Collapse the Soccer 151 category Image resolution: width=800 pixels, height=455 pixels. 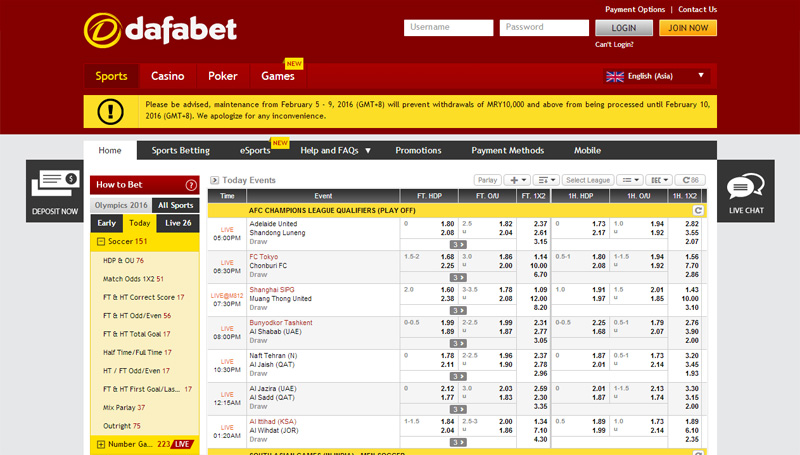click(x=101, y=241)
